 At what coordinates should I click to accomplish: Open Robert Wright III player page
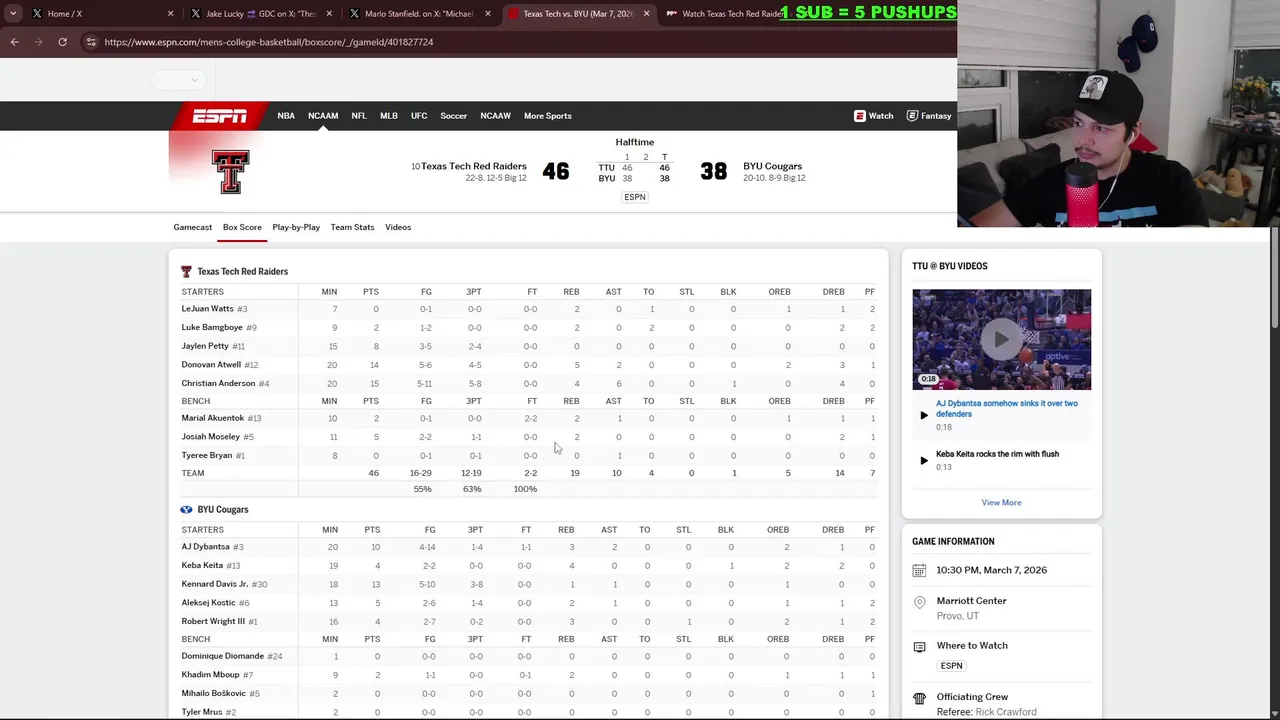pos(213,621)
